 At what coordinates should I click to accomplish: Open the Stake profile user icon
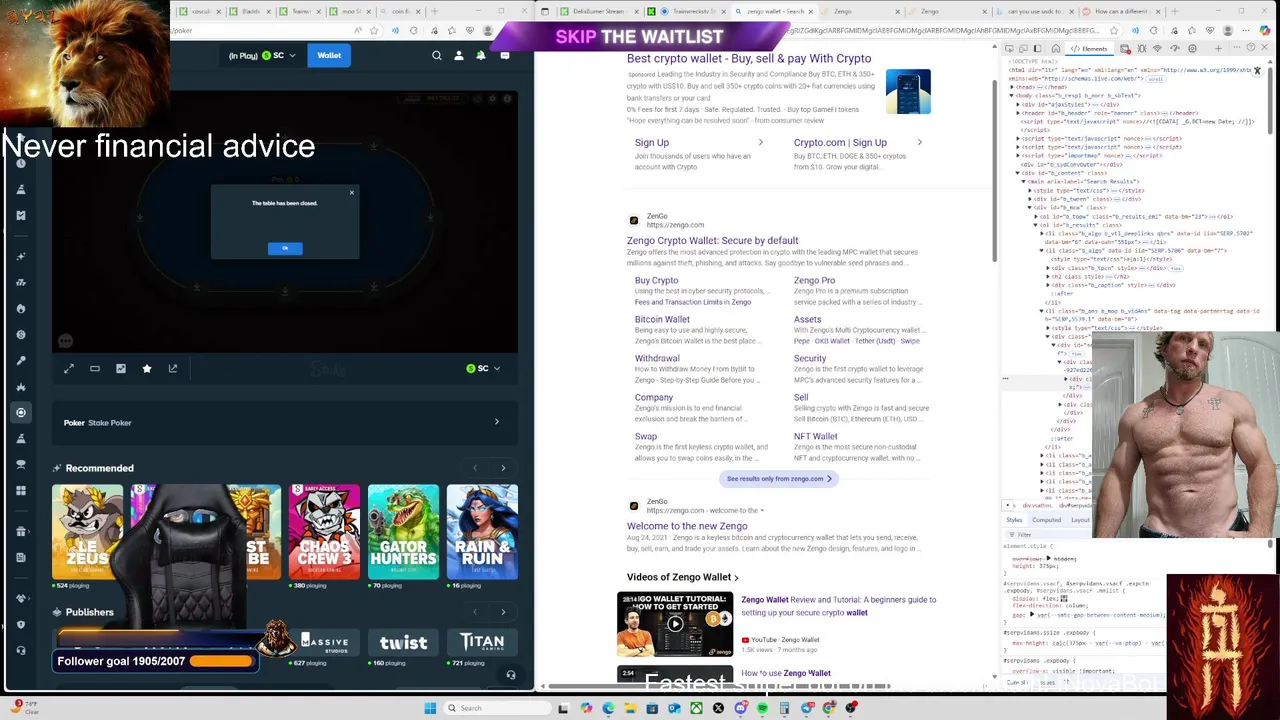pyautogui.click(x=459, y=56)
